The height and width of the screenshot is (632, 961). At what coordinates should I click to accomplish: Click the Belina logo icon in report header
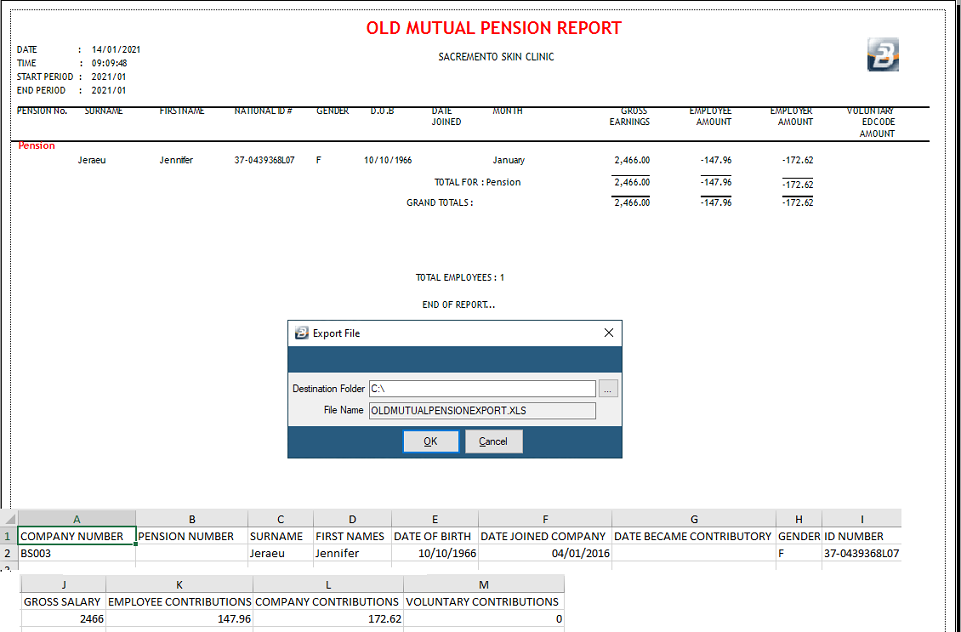pos(883,55)
